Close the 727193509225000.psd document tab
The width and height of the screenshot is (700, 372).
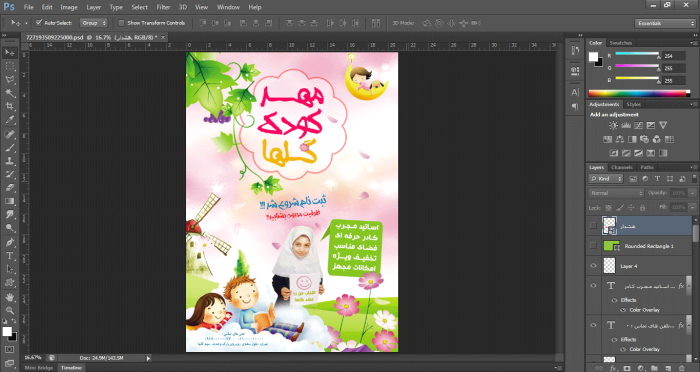(163, 38)
